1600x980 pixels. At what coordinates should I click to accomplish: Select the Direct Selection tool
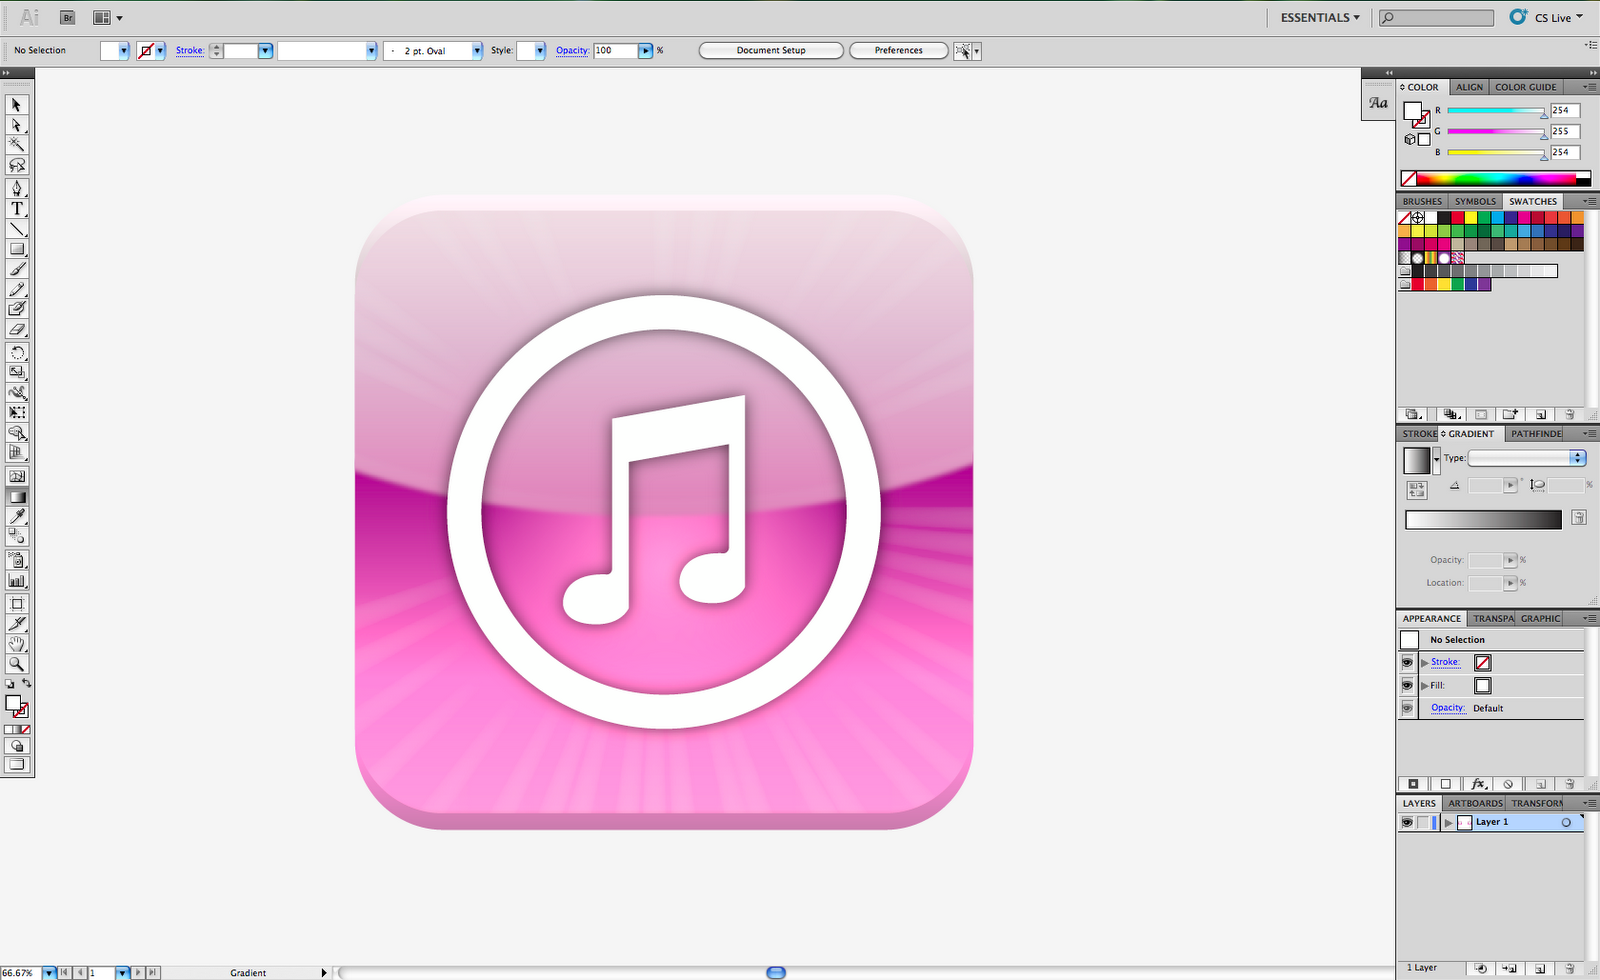pos(17,125)
